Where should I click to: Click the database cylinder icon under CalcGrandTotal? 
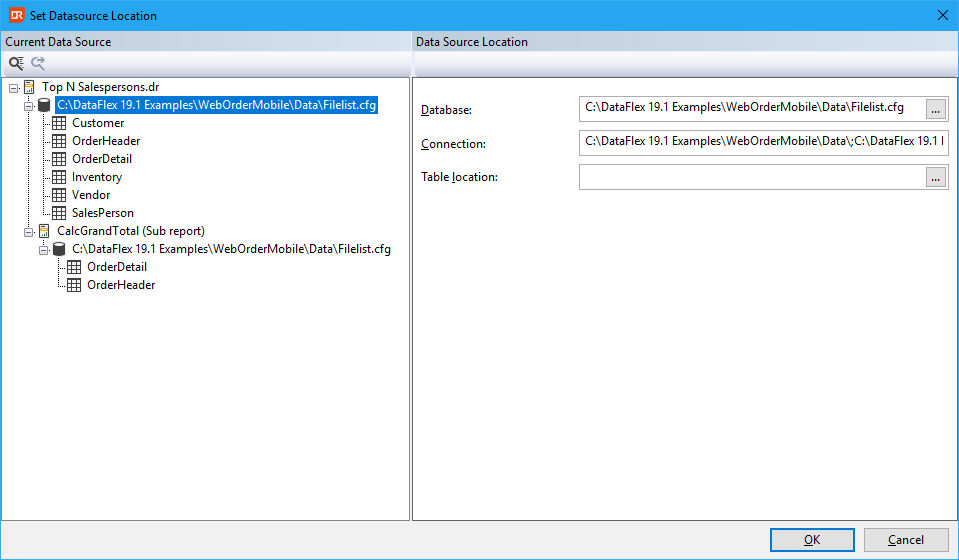(59, 249)
